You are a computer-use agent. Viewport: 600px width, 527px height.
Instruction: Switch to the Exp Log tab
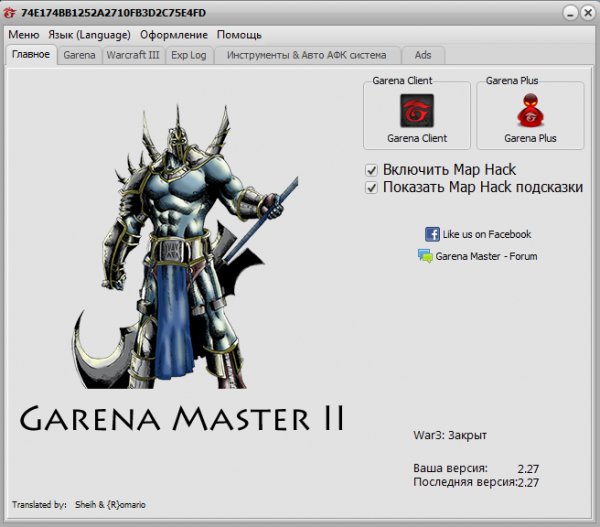pos(189,55)
